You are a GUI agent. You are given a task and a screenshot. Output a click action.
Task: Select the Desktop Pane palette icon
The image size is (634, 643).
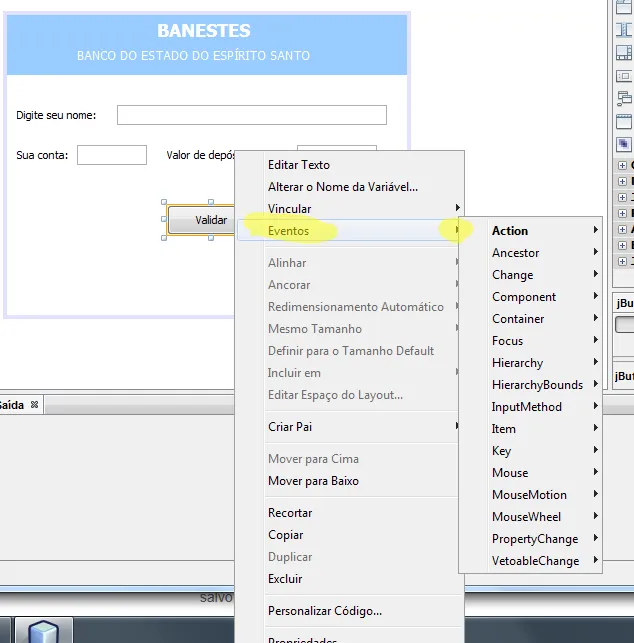coord(624,99)
